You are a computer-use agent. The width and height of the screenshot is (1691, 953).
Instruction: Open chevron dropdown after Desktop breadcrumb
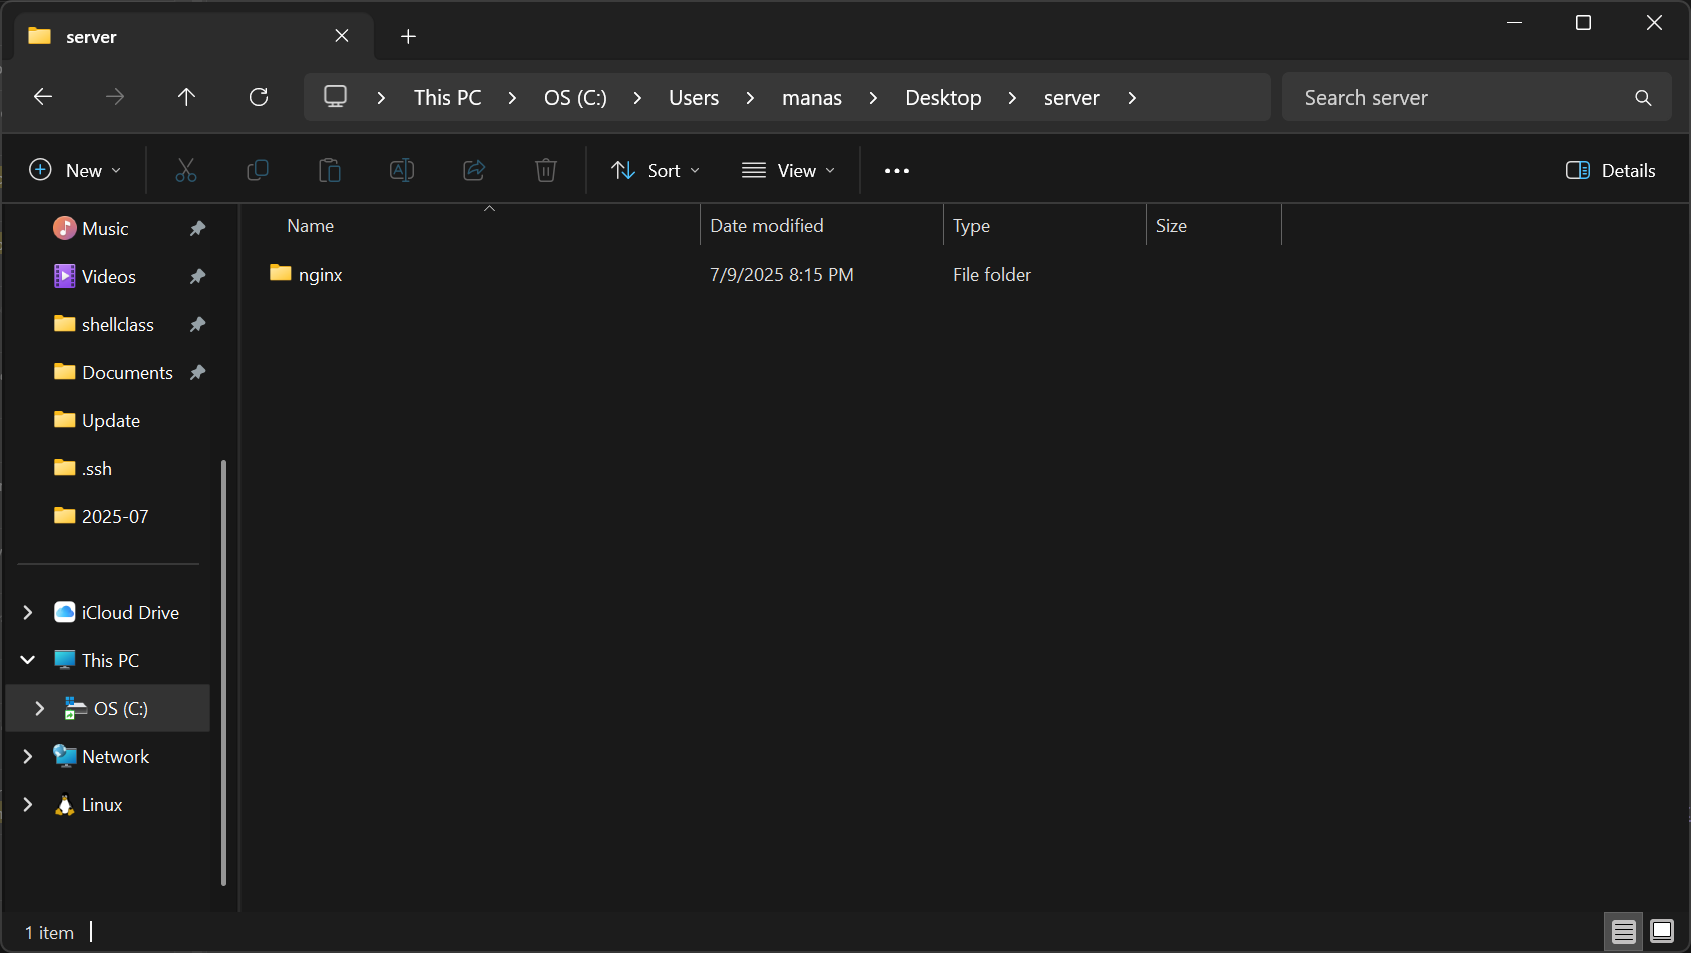[x=1012, y=98]
